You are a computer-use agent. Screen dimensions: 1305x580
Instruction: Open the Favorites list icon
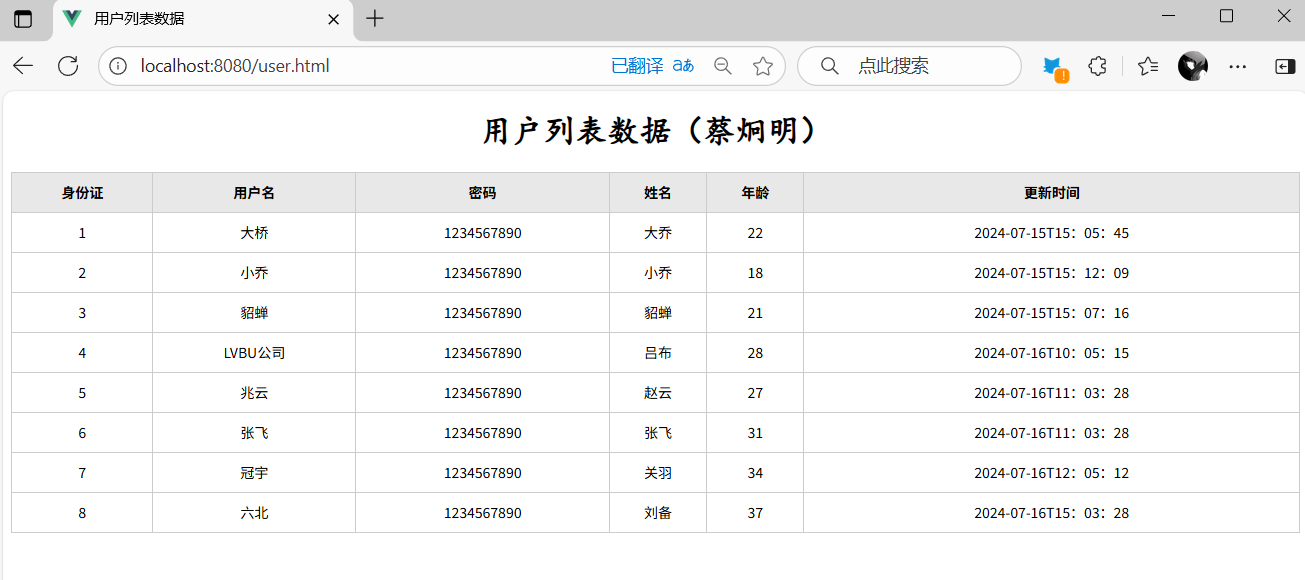coord(1148,66)
